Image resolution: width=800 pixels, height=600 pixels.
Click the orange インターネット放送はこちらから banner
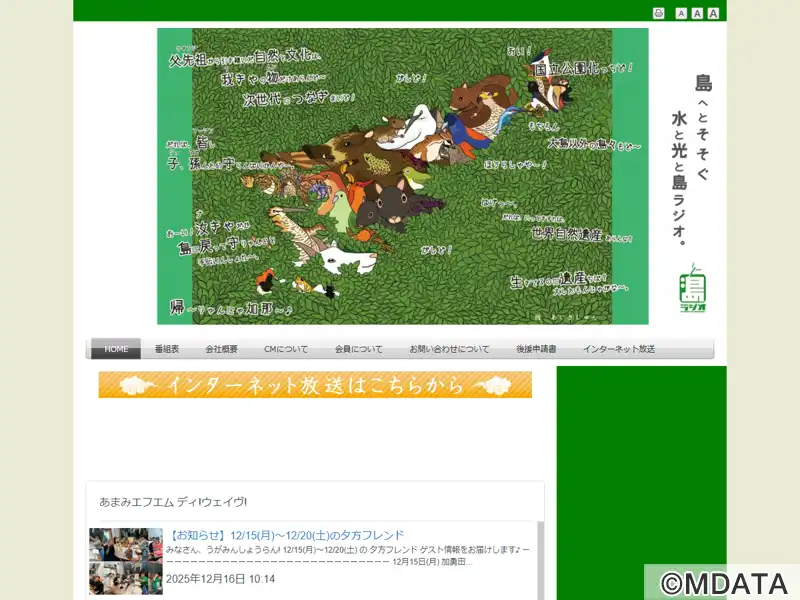(315, 385)
